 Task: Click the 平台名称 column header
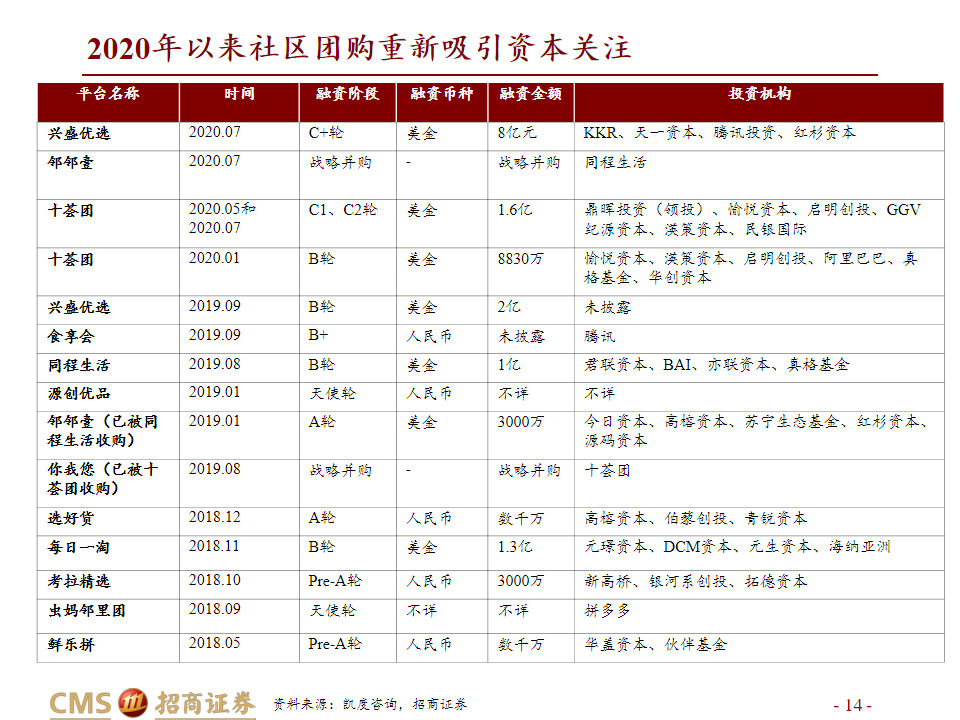(x=108, y=94)
